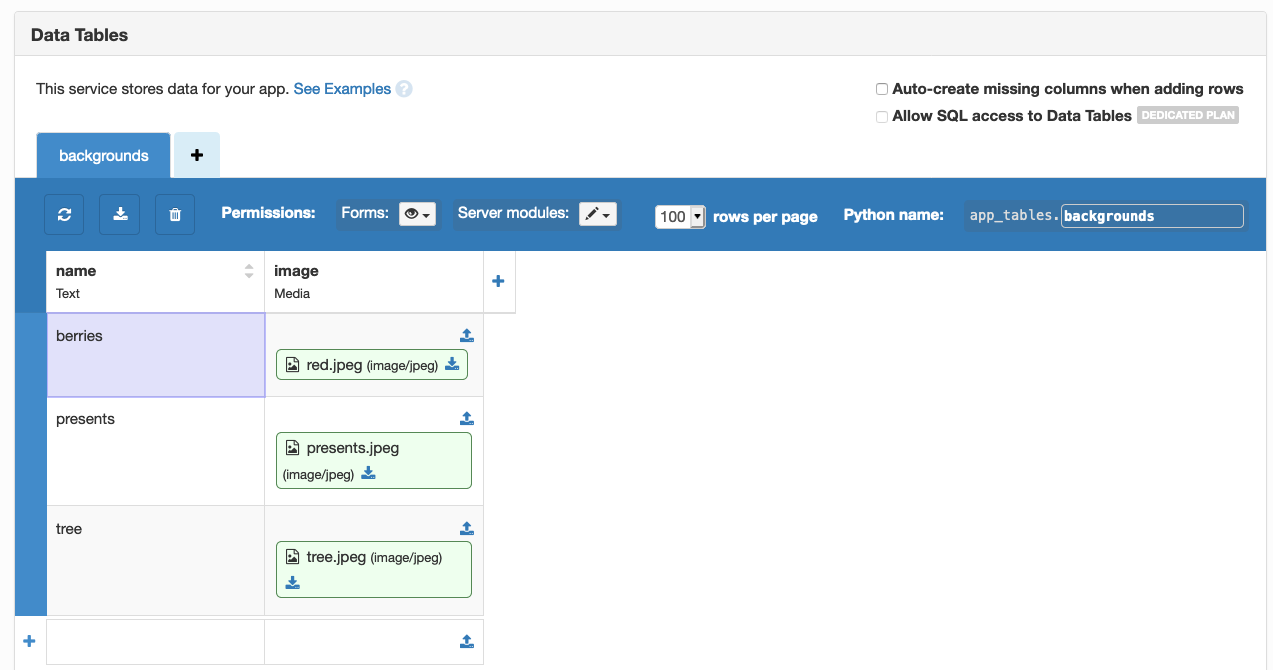This screenshot has width=1273, height=670.
Task: Download the red.jpeg file
Action: pos(452,365)
